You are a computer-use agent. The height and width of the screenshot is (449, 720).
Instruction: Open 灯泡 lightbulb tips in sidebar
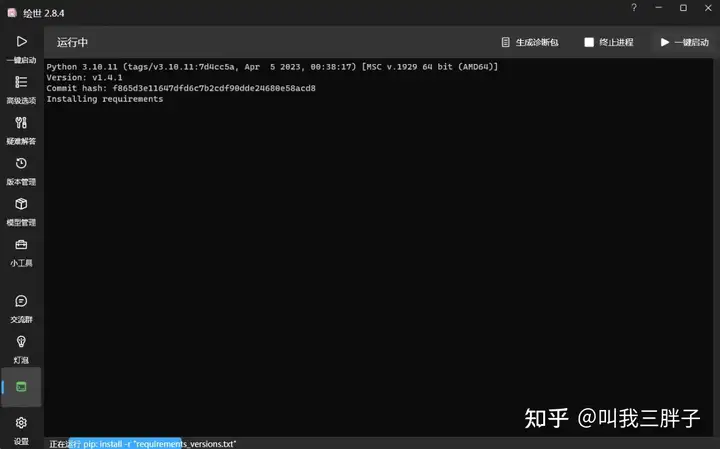(x=21, y=349)
